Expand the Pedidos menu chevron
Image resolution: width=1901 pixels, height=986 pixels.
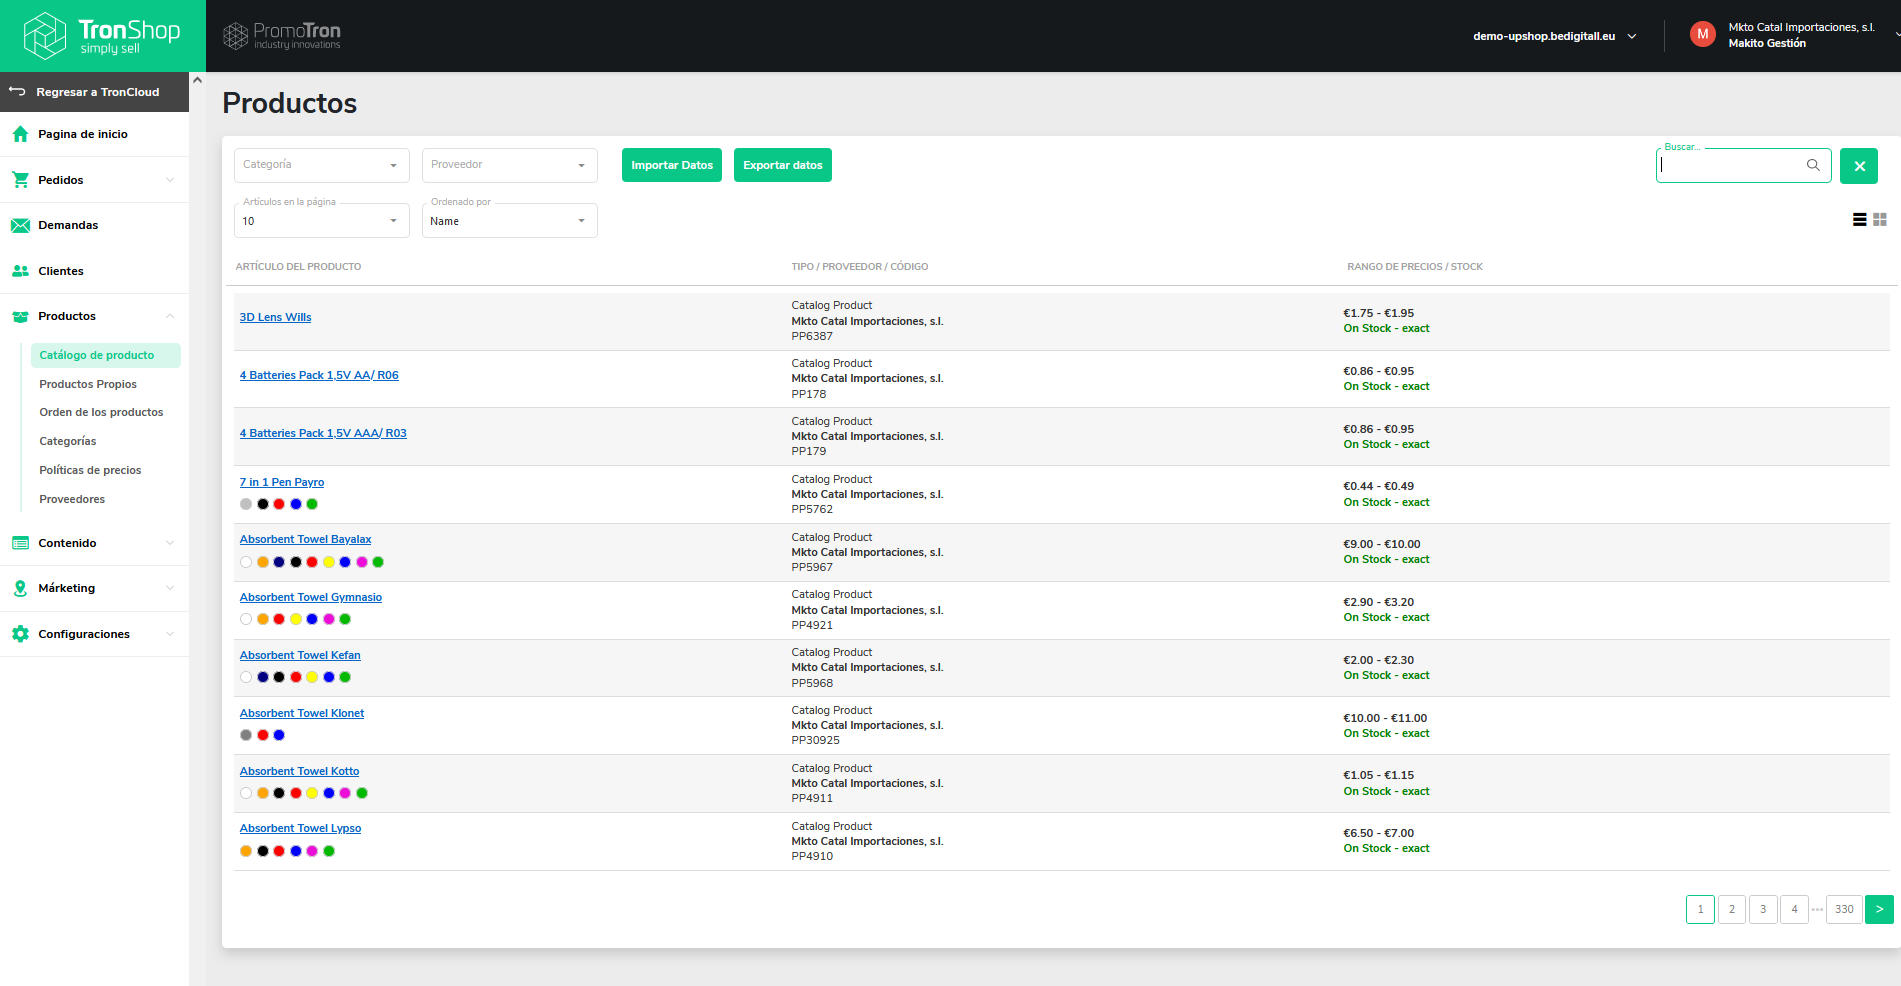point(170,180)
